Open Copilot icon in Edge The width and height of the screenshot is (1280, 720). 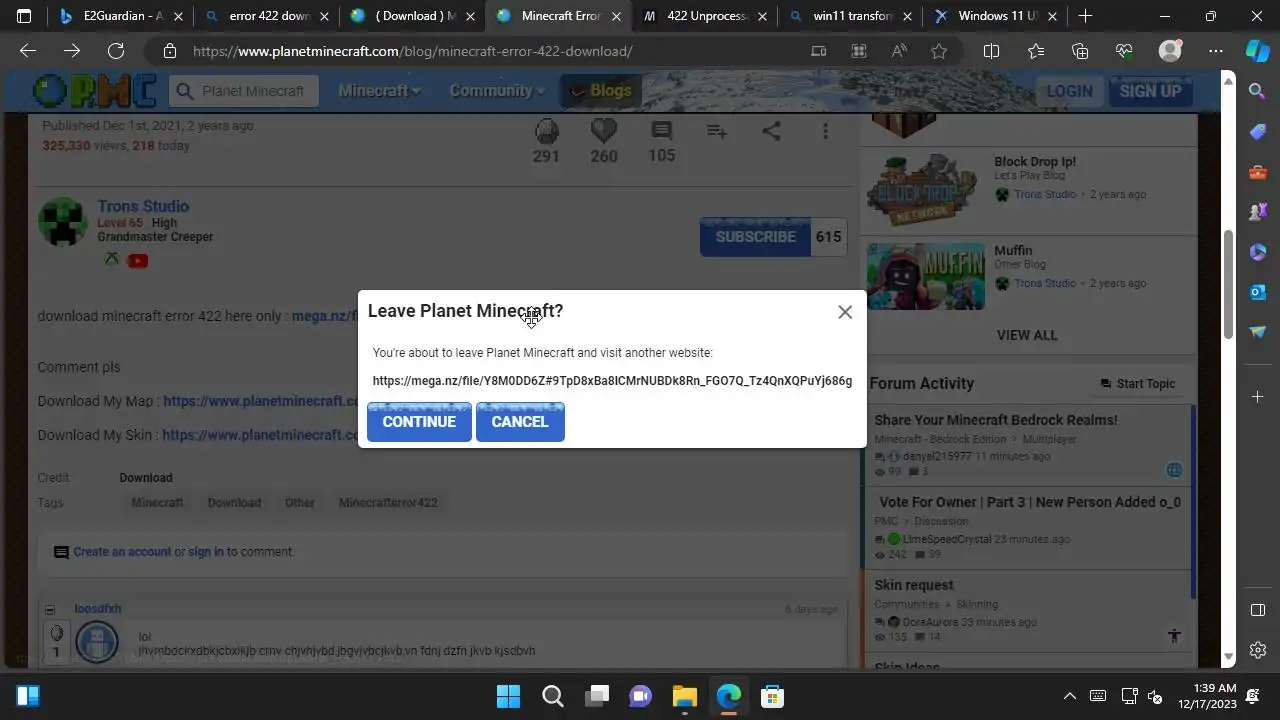[1257, 51]
